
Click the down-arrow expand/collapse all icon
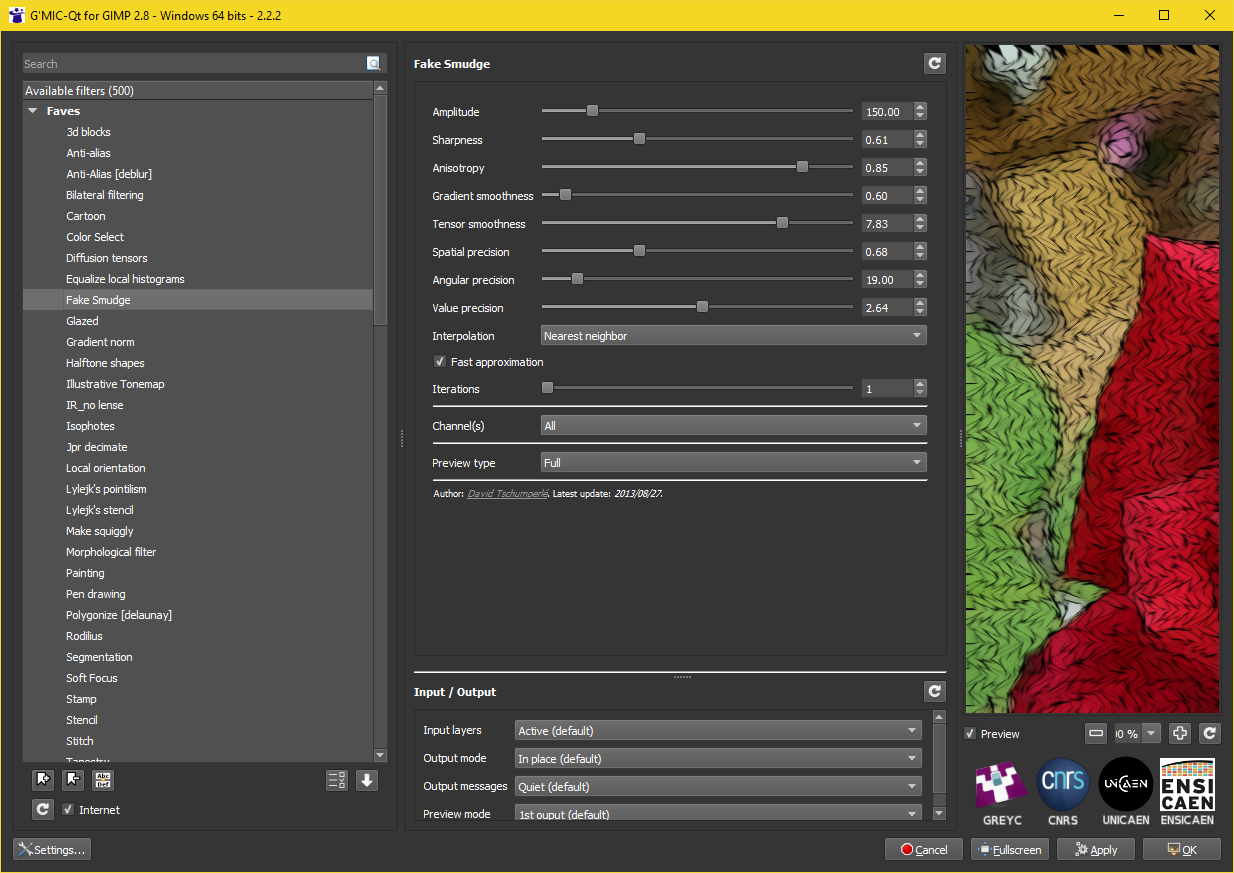(367, 780)
